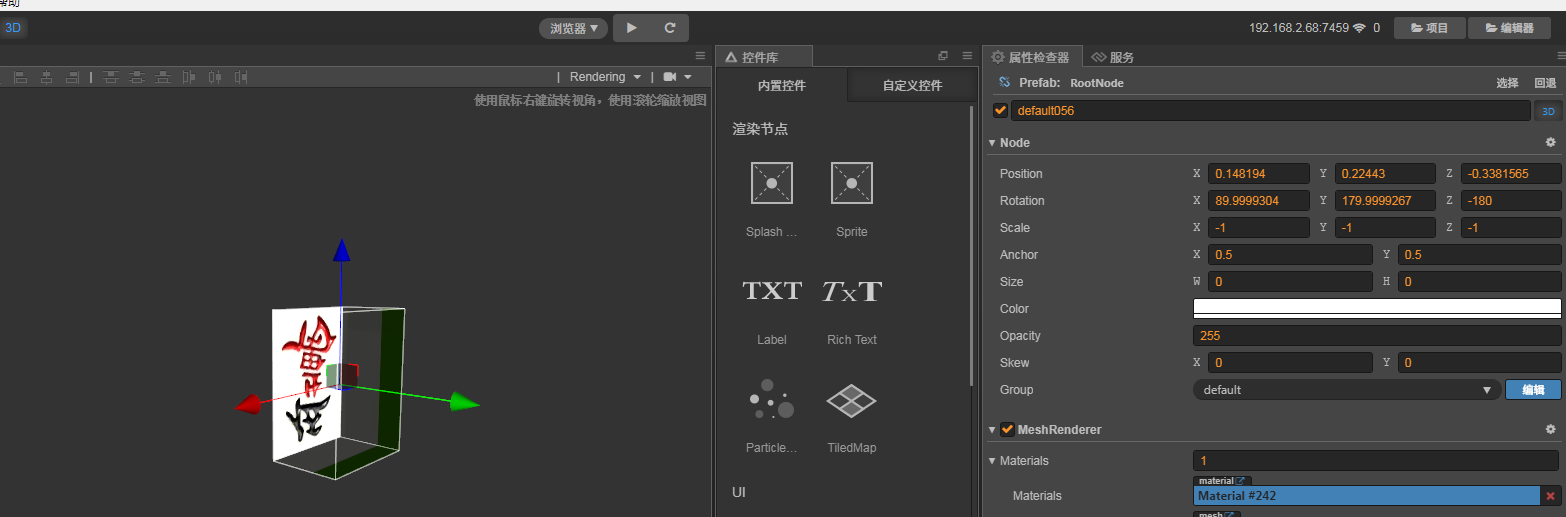Open the camera dropdown in scene toolbar

pos(677,77)
